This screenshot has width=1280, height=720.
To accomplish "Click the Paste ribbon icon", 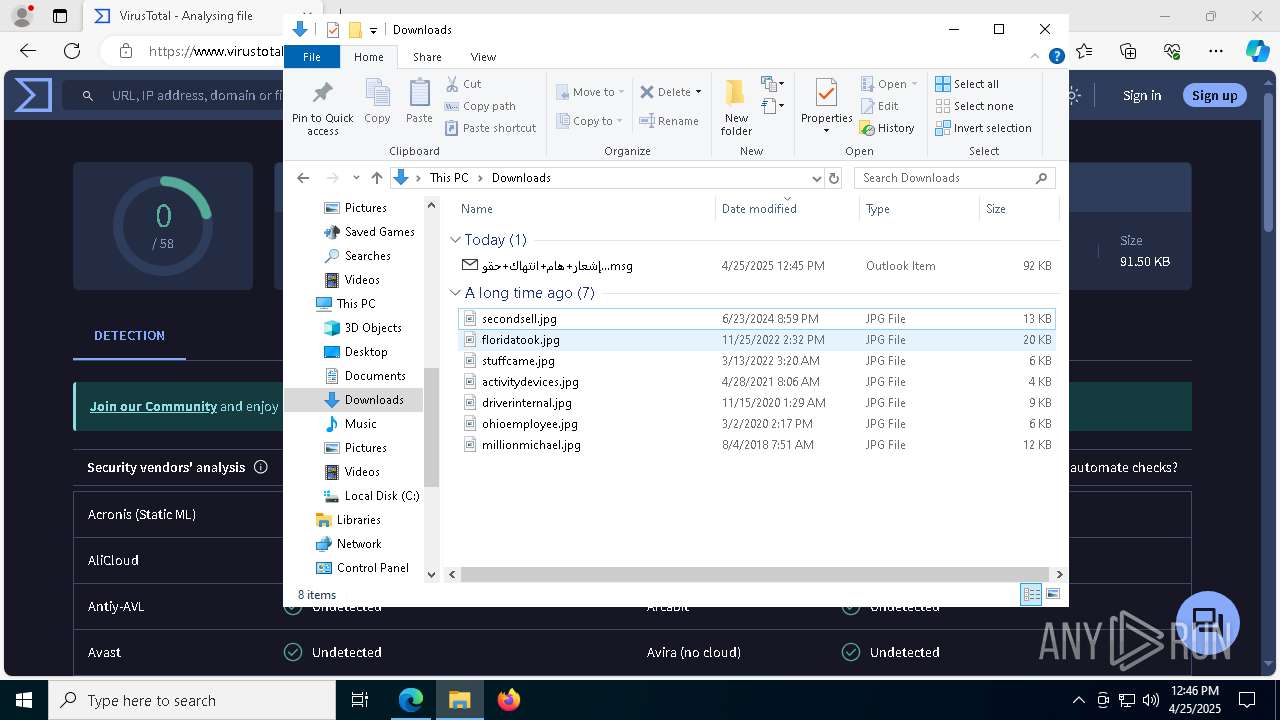I will 419,102.
